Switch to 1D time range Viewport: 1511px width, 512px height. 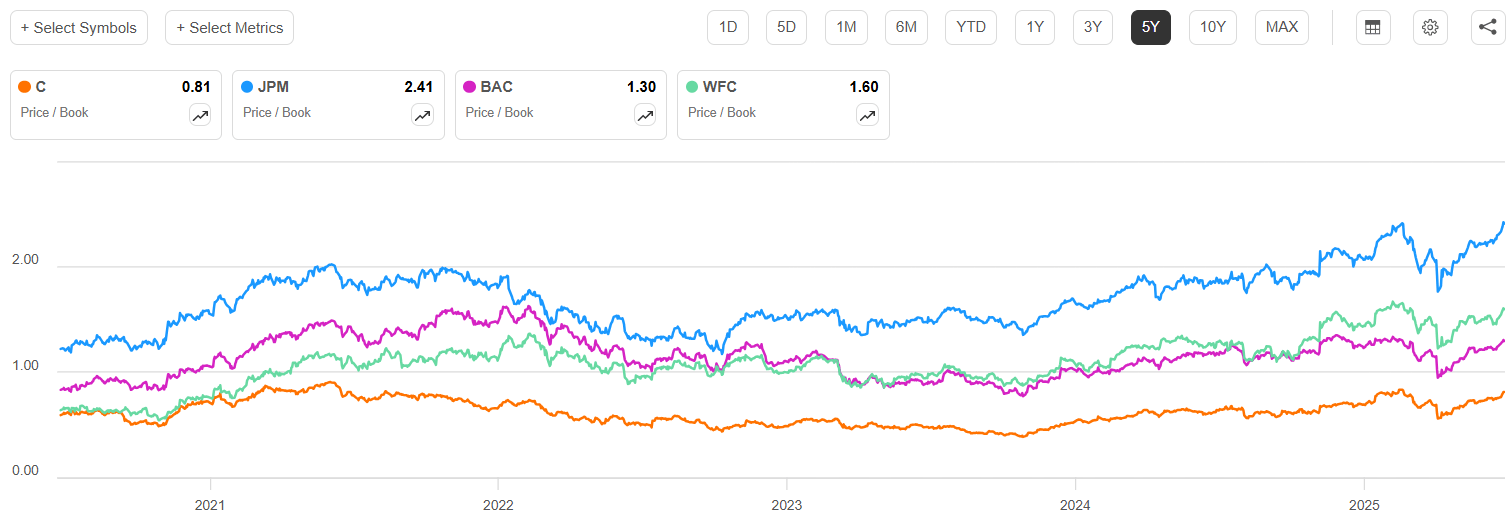tap(728, 28)
